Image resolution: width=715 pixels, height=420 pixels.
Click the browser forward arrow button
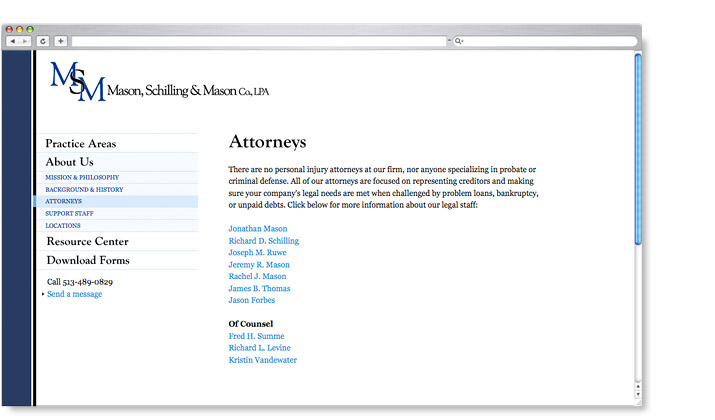[x=25, y=41]
